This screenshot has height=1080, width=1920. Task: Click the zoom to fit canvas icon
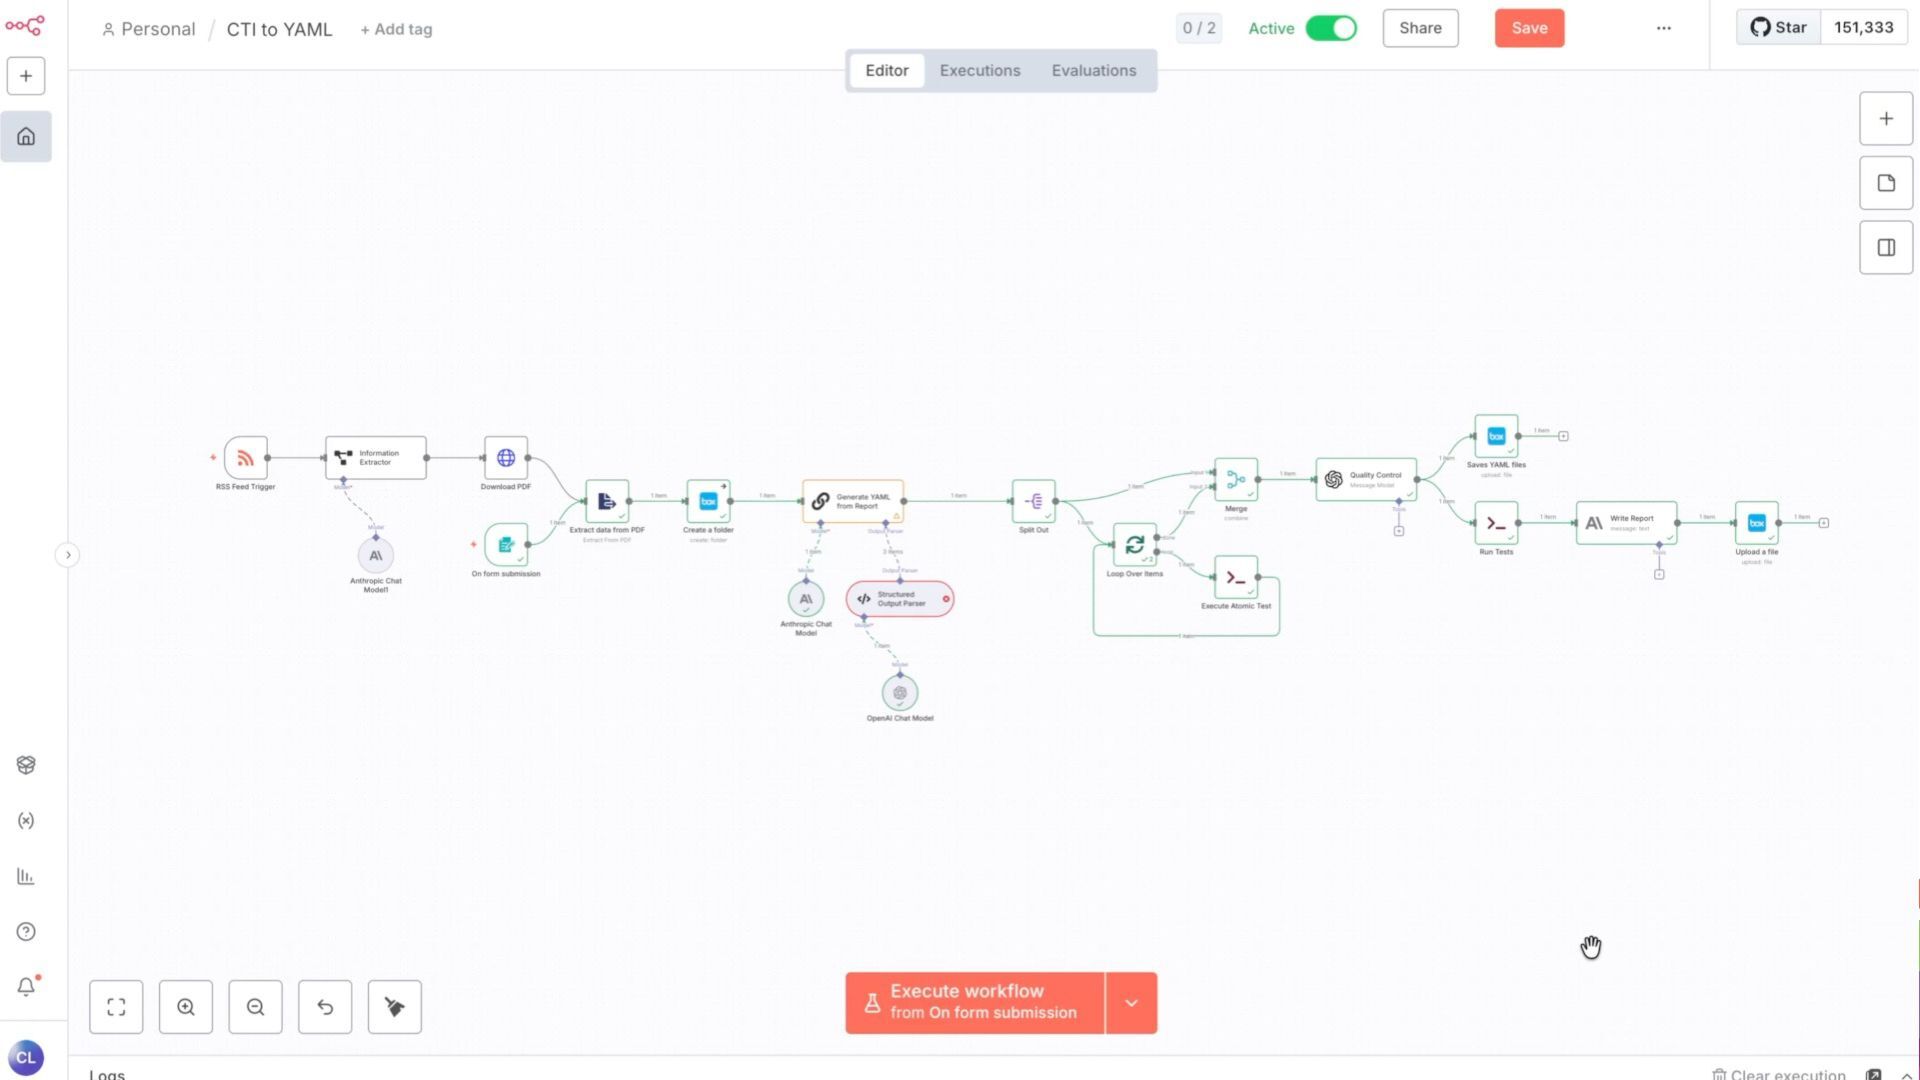pos(116,1007)
